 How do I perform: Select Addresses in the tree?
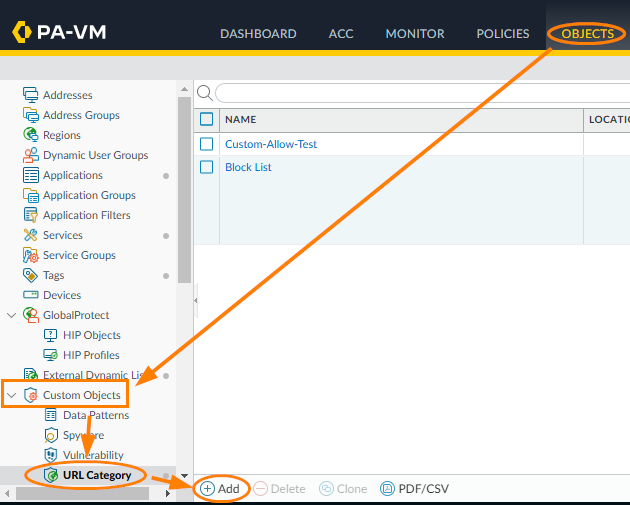tap(68, 95)
